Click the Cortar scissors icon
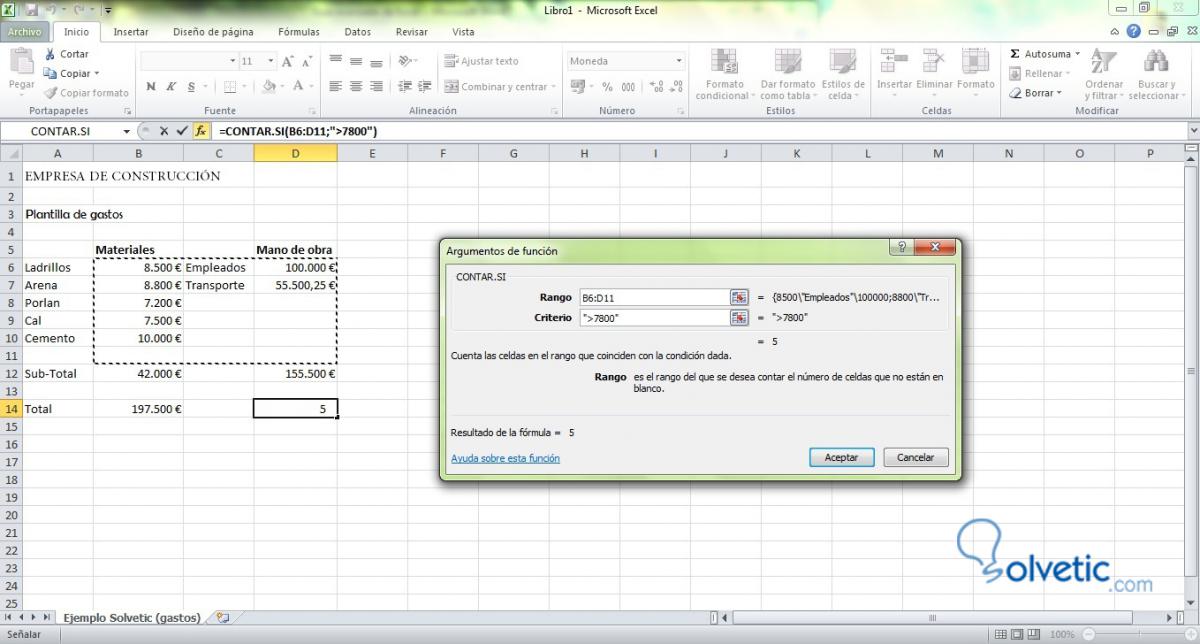Viewport: 1200px width, 644px height. pyautogui.click(x=50, y=54)
